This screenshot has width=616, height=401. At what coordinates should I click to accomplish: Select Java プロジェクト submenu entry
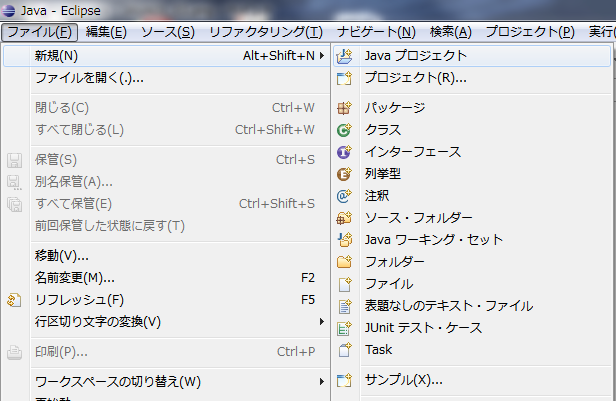pos(473,56)
